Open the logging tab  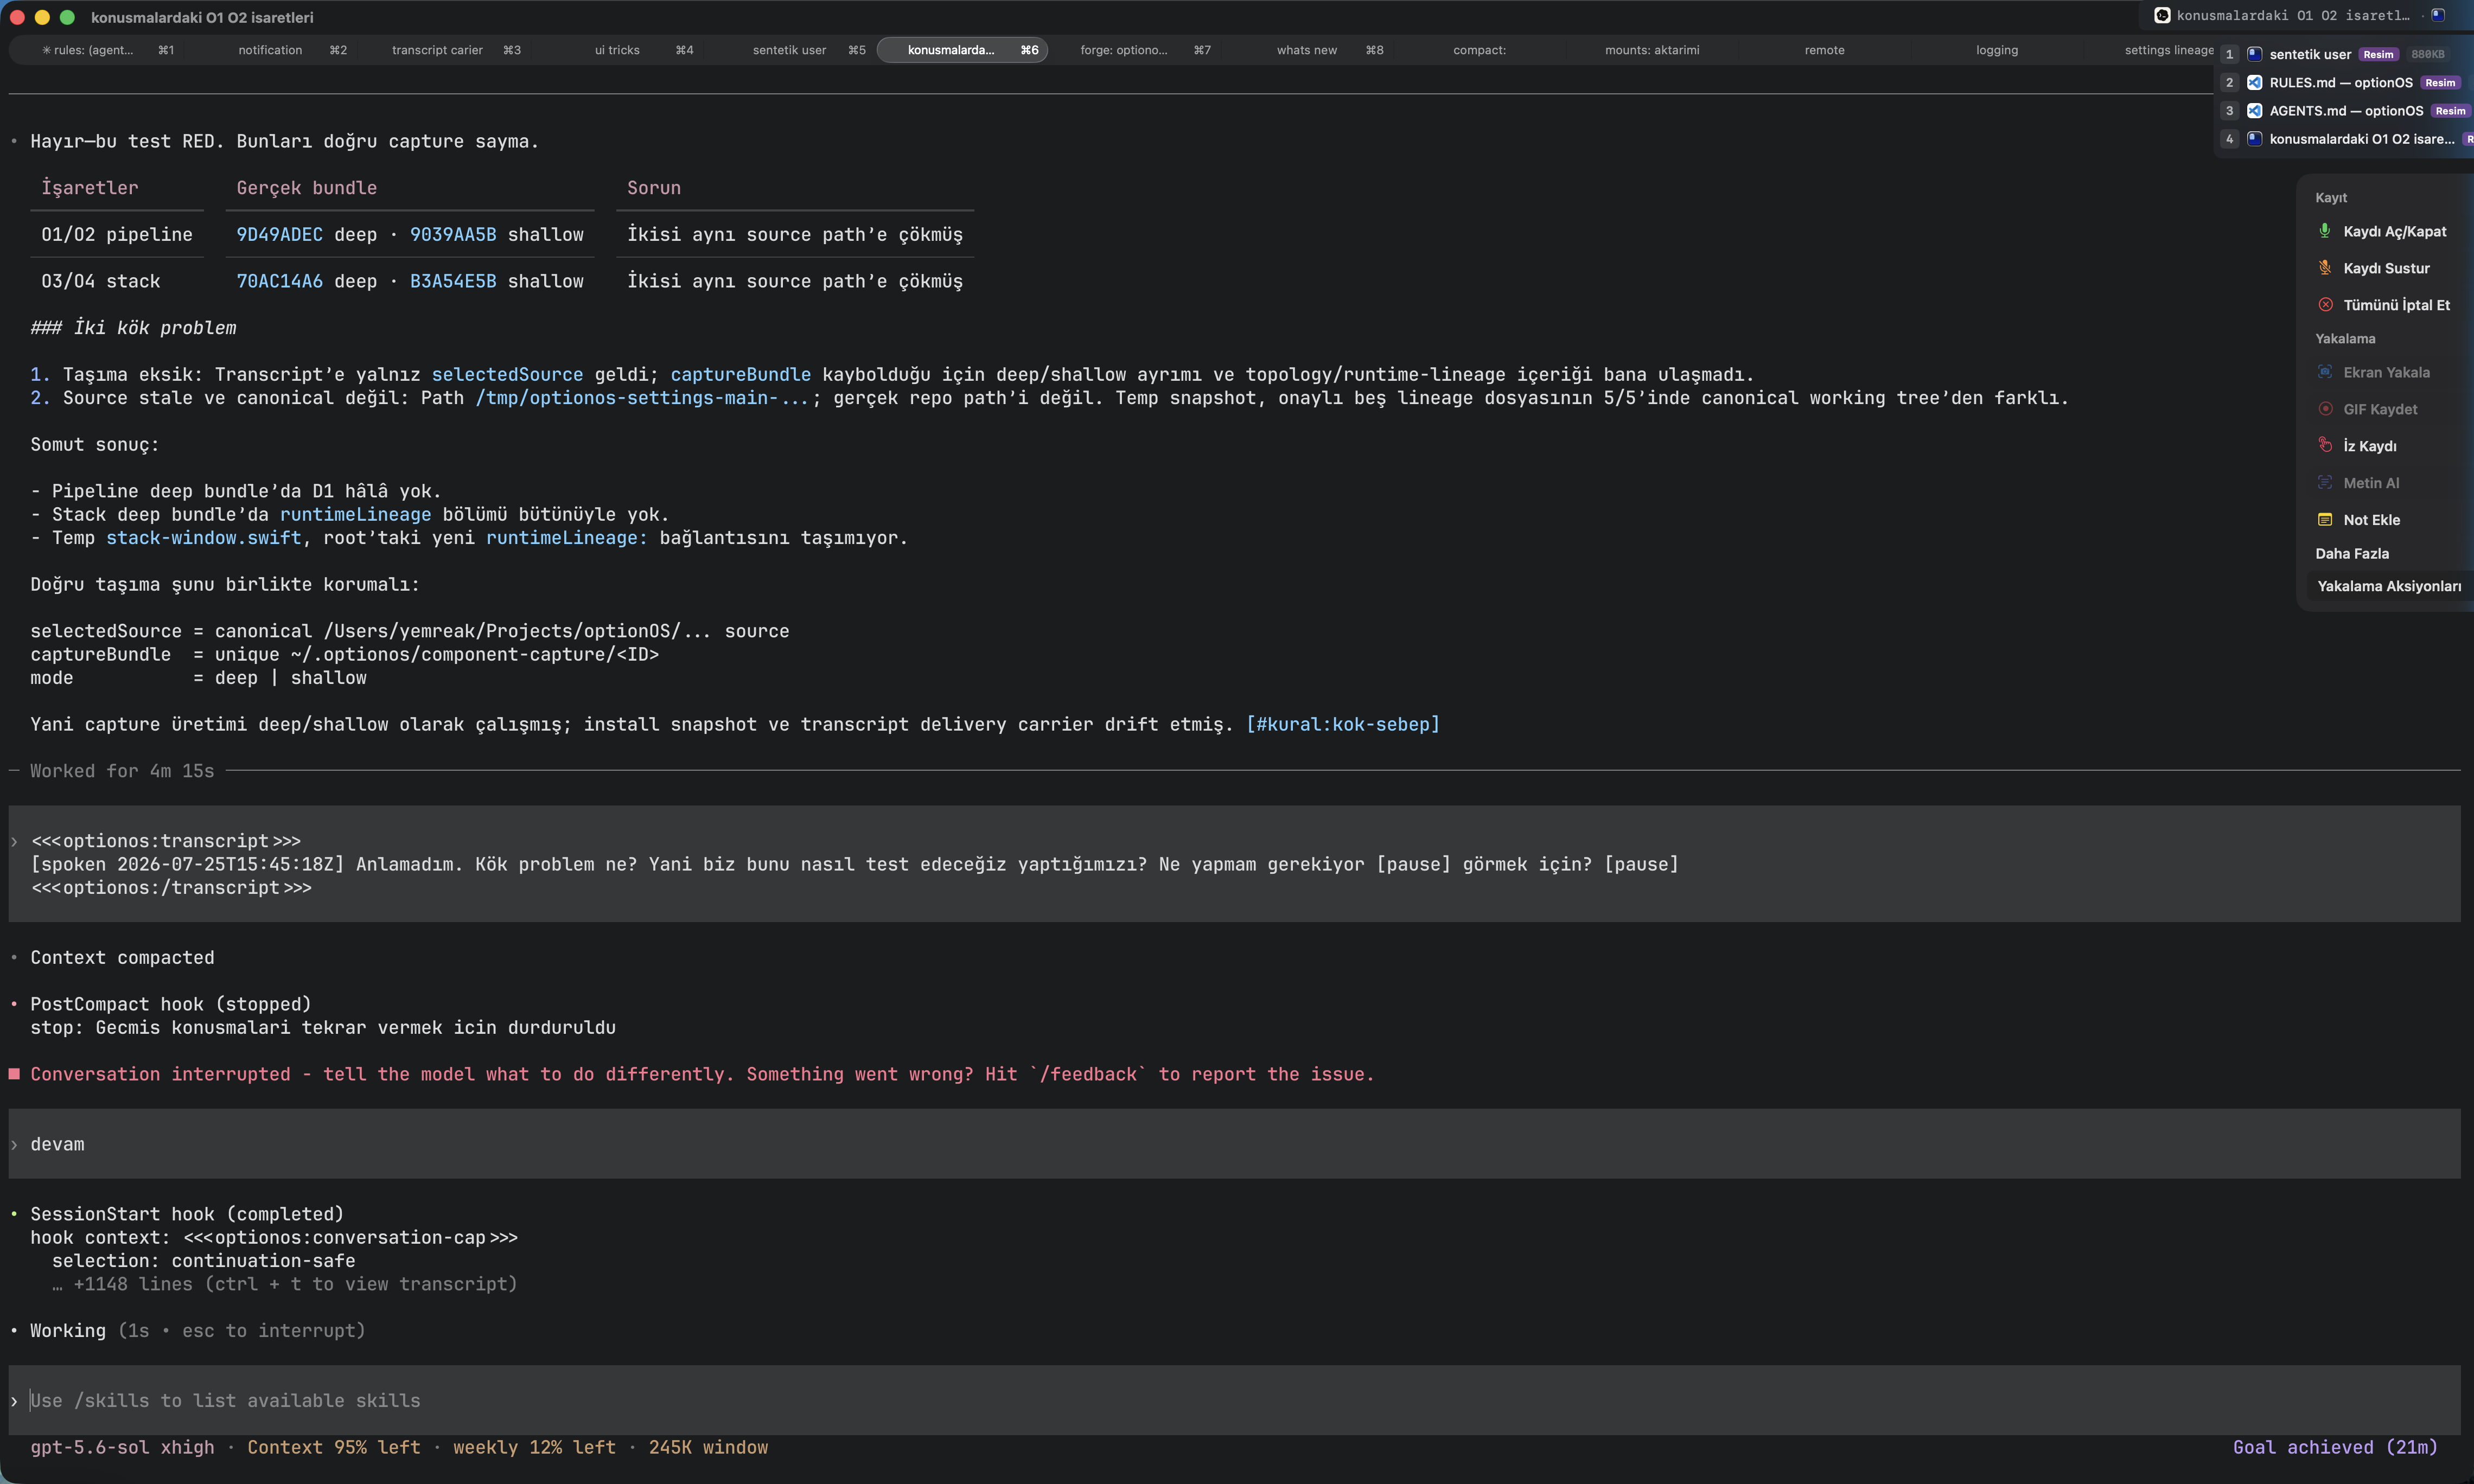(x=1996, y=50)
